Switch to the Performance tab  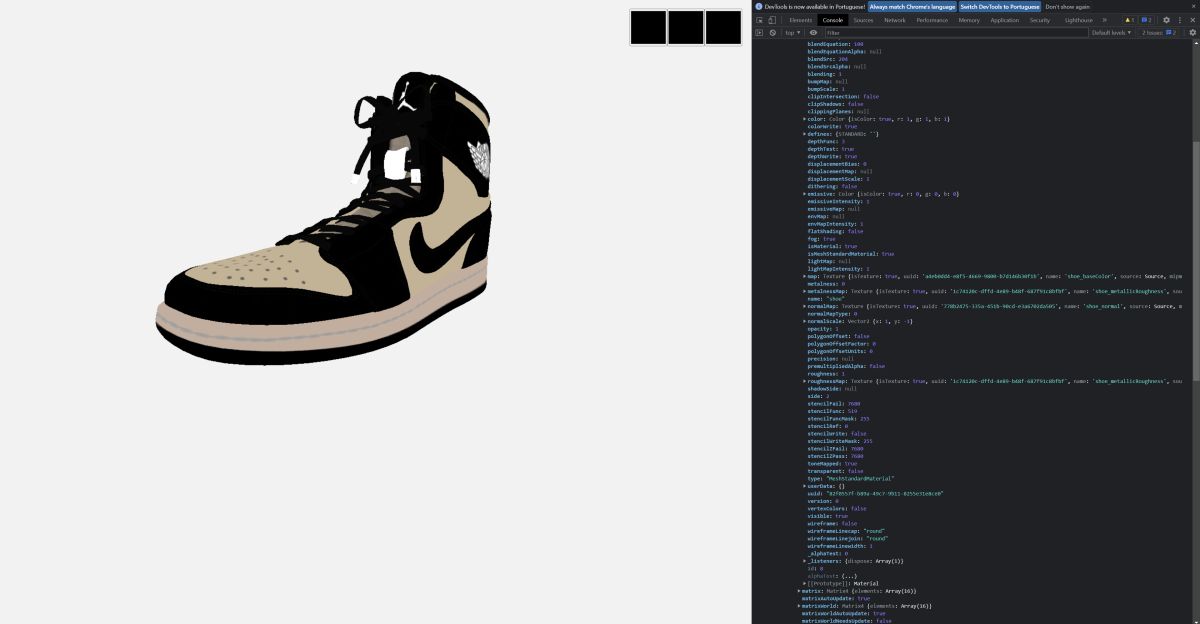pos(932,20)
